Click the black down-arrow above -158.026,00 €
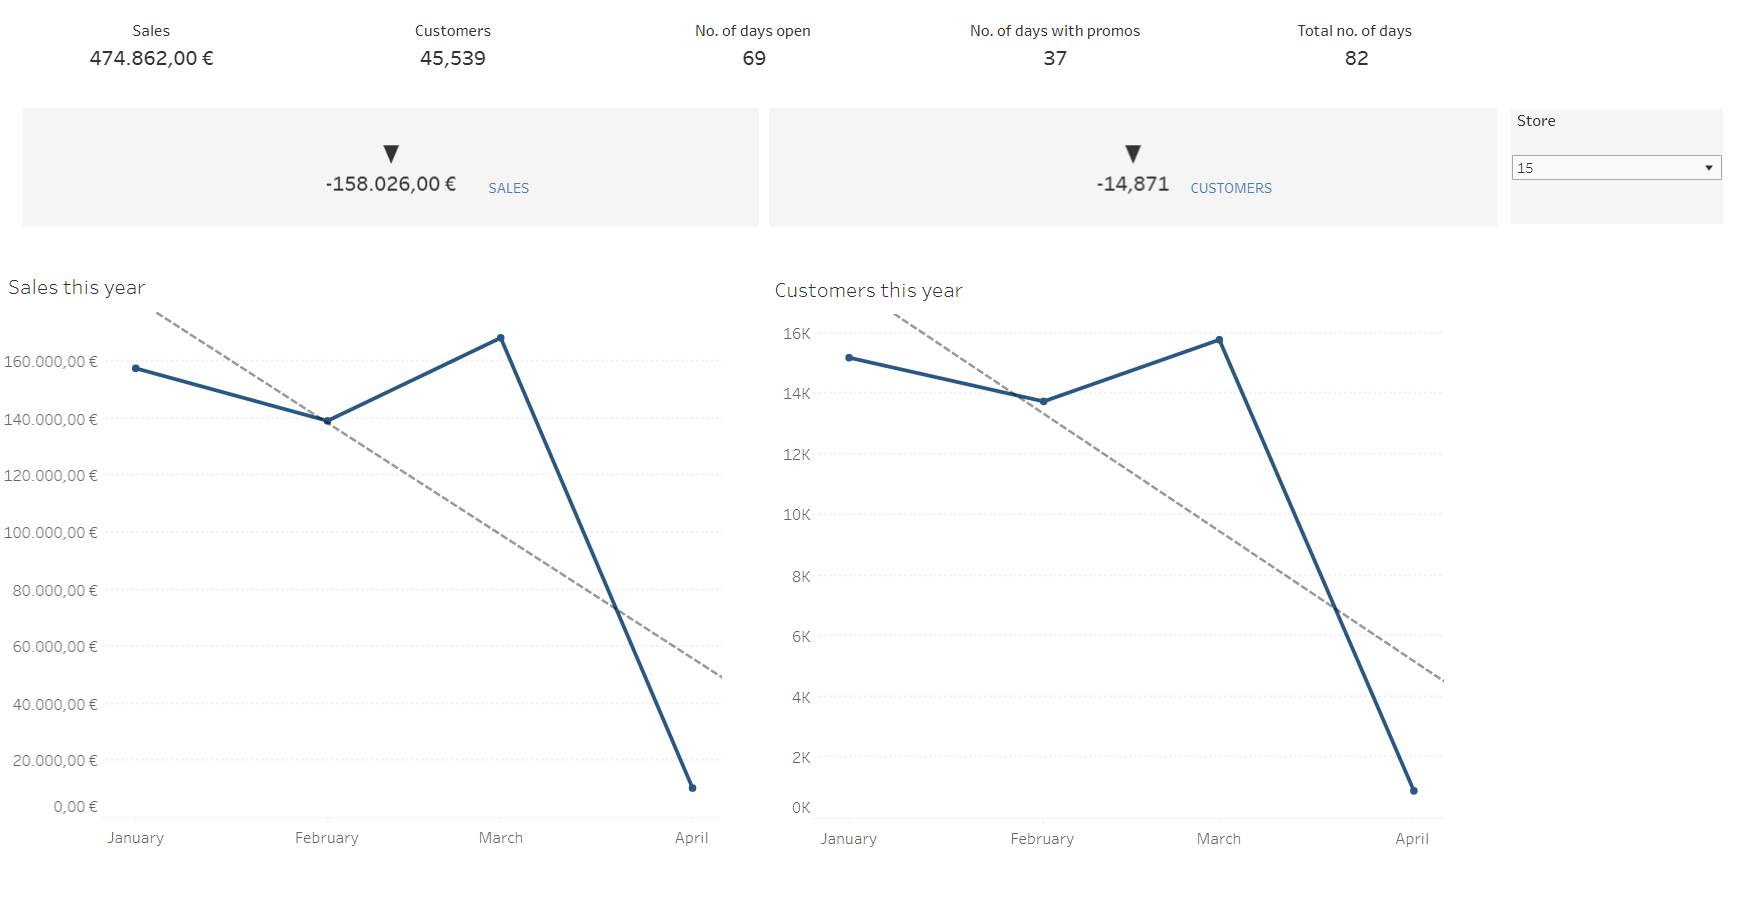 391,153
